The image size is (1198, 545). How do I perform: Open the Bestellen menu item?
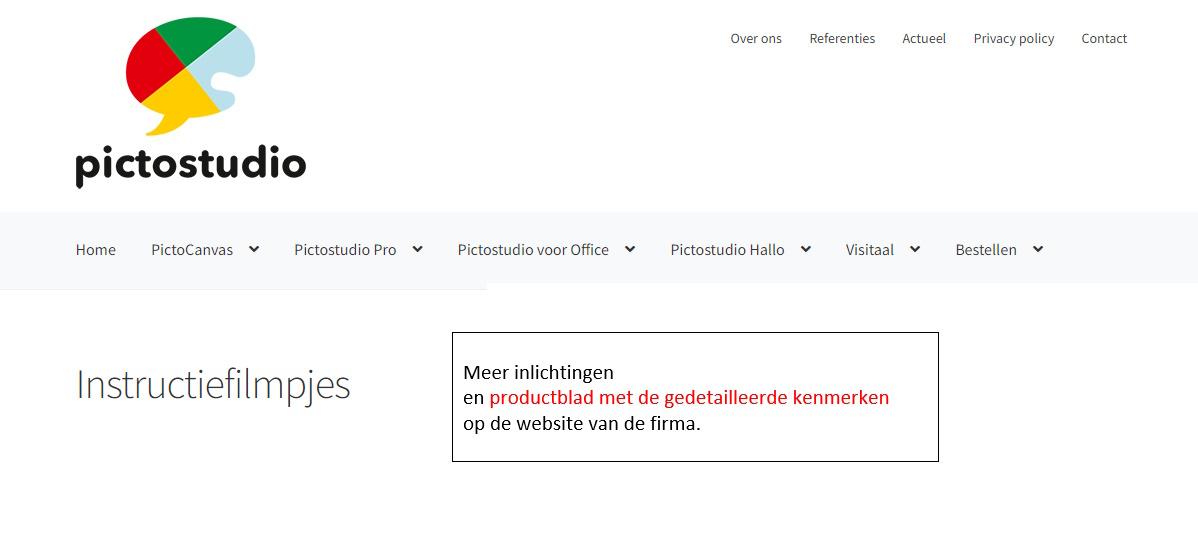(x=986, y=250)
